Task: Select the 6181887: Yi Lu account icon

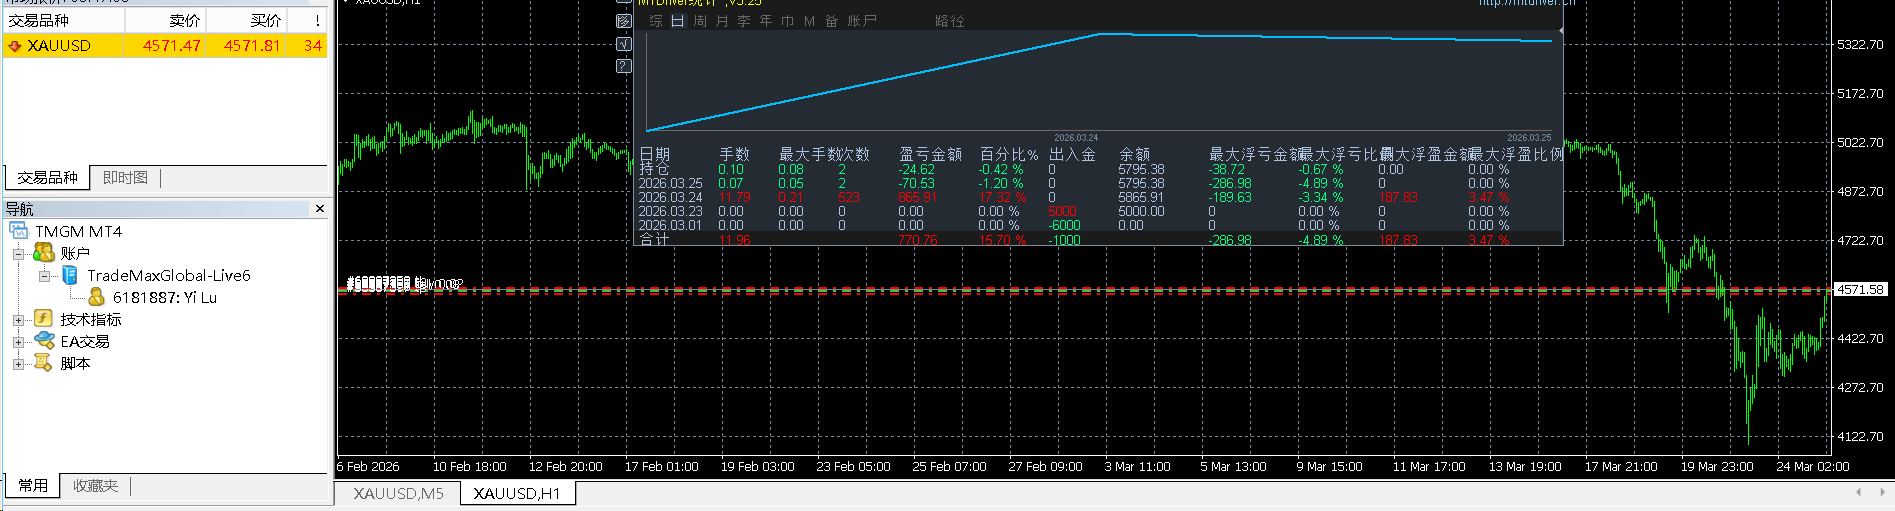Action: tap(96, 297)
